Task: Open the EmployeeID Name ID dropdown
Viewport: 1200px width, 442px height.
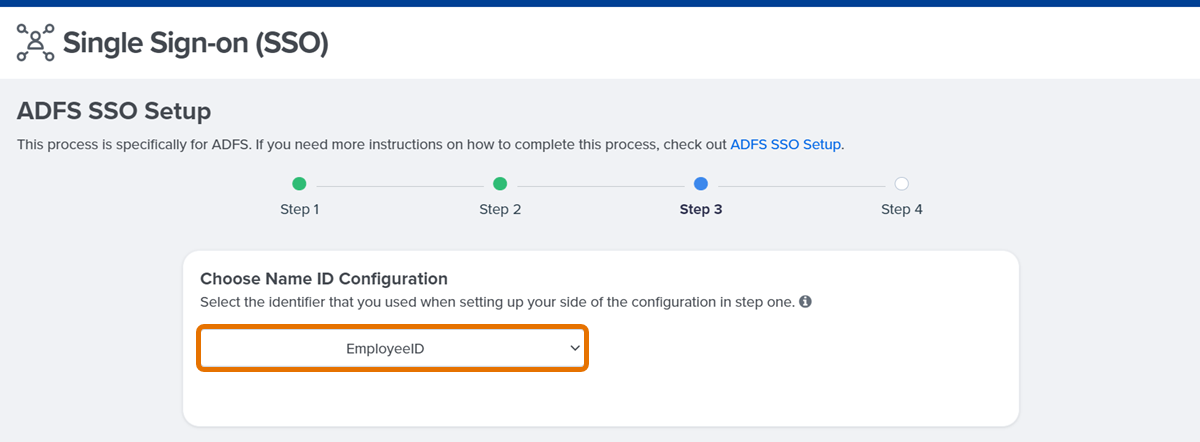Action: pos(392,348)
